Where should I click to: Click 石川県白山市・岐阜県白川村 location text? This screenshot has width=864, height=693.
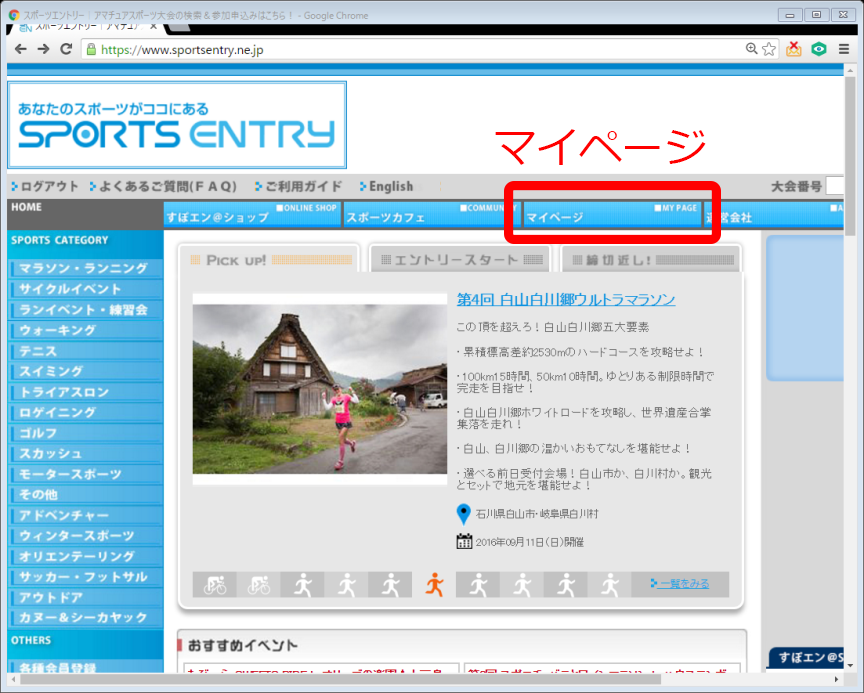click(537, 514)
